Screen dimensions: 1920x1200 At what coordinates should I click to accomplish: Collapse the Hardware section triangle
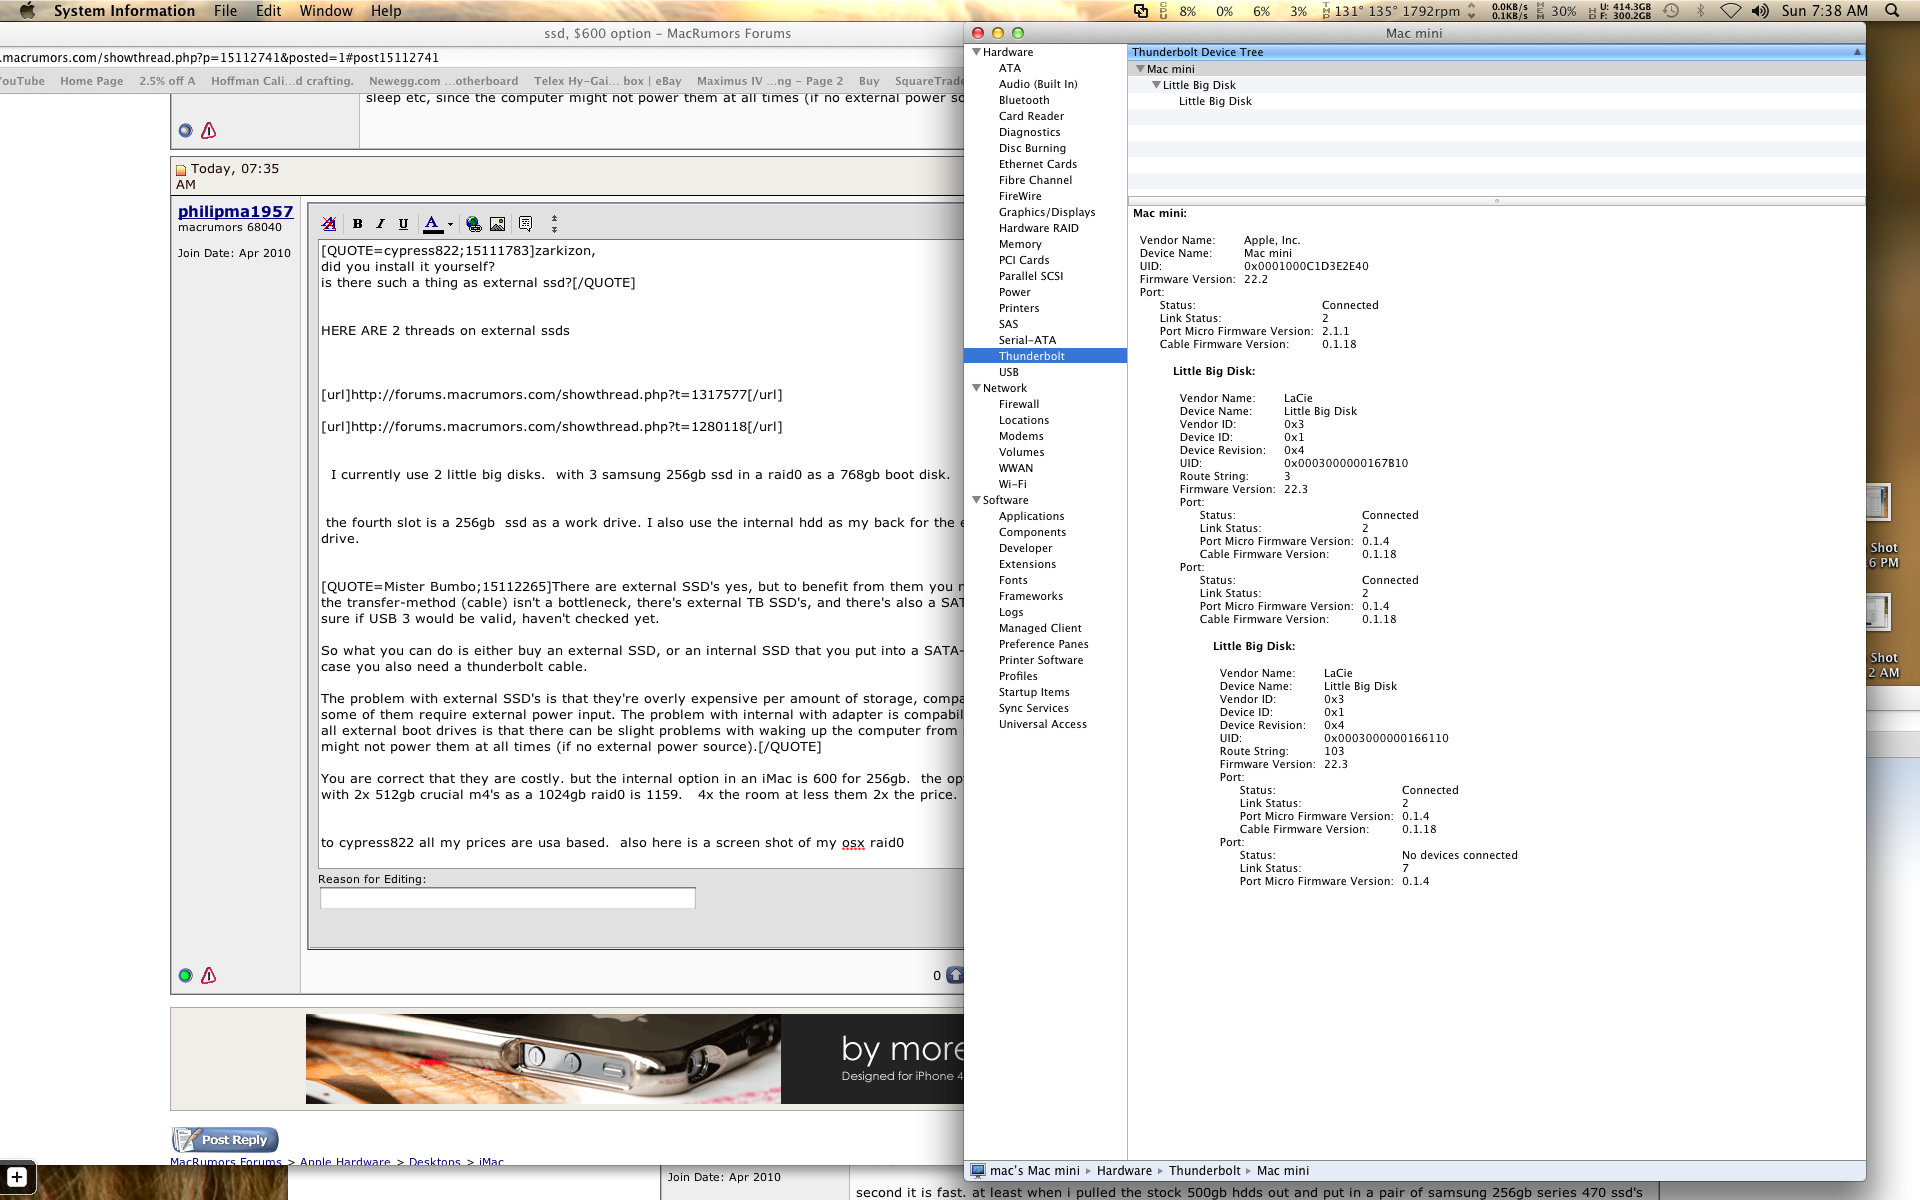tap(976, 52)
